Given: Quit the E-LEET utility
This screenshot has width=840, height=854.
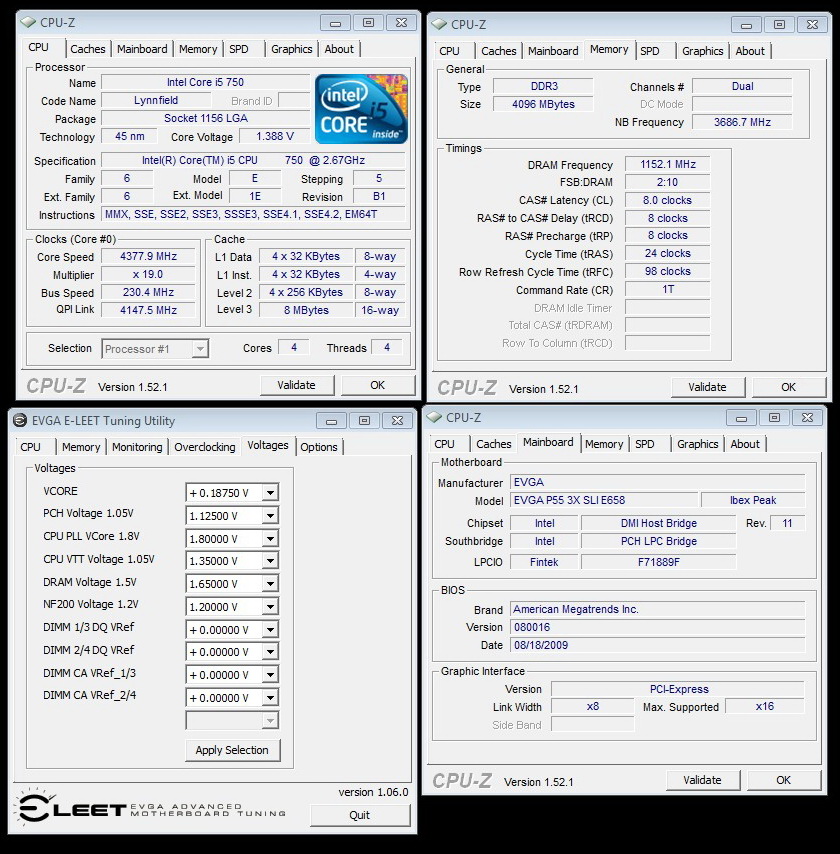Looking at the screenshot, I should [x=360, y=815].
